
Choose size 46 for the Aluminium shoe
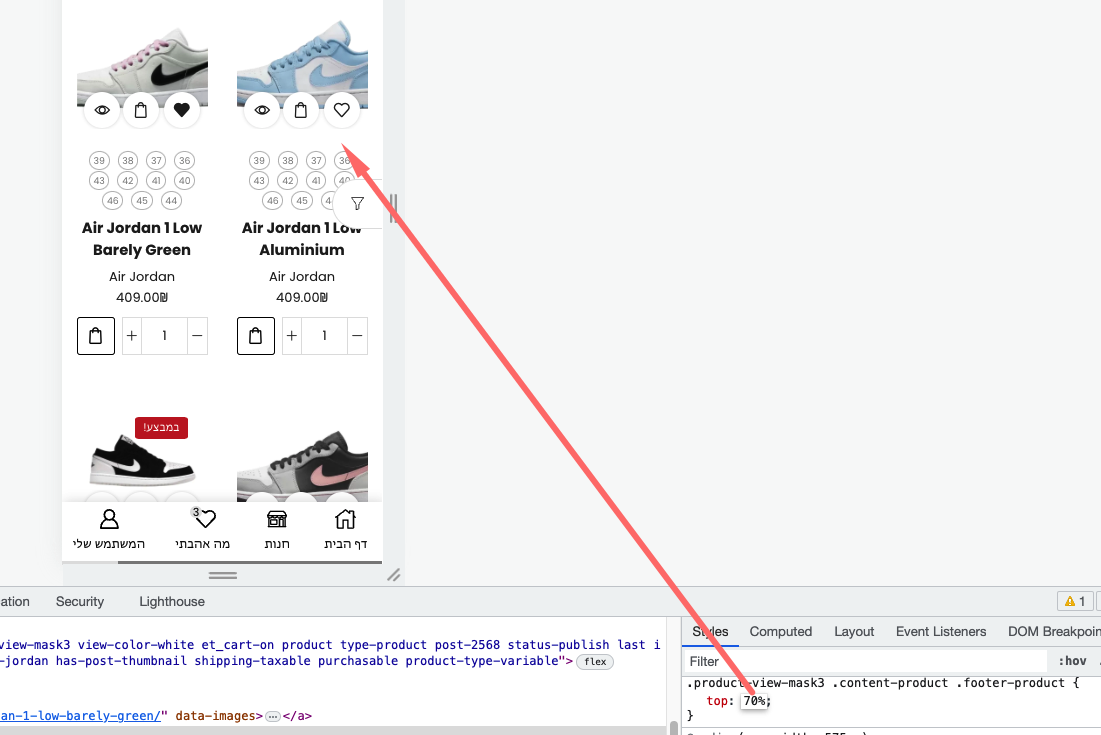pos(273,201)
